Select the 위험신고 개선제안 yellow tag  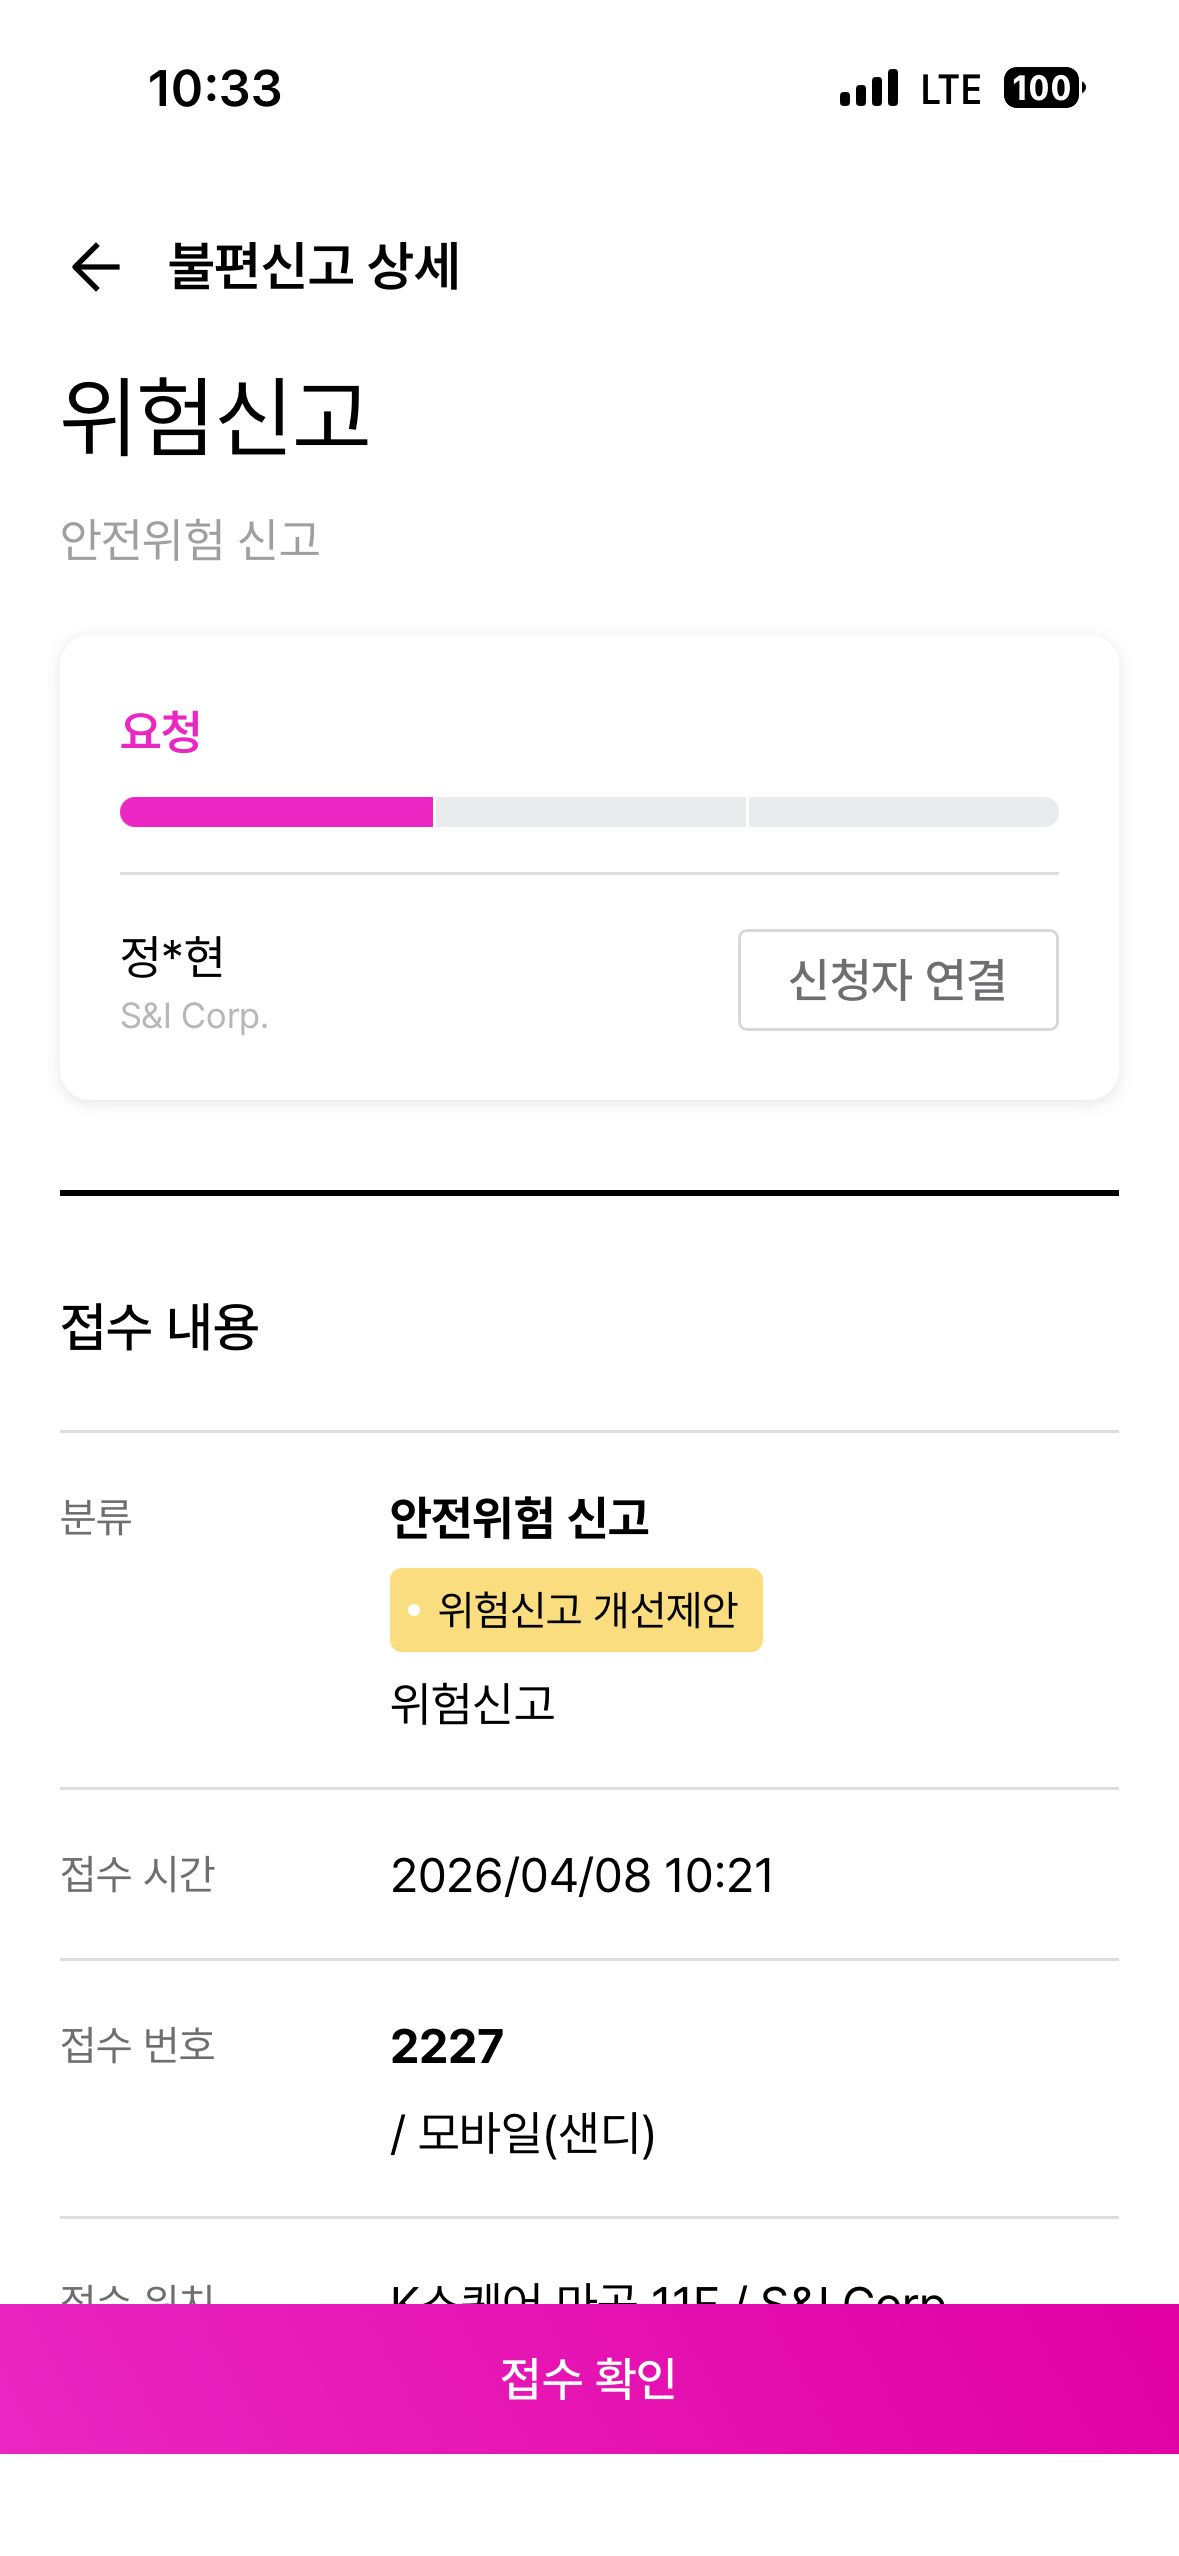pyautogui.click(x=576, y=1610)
